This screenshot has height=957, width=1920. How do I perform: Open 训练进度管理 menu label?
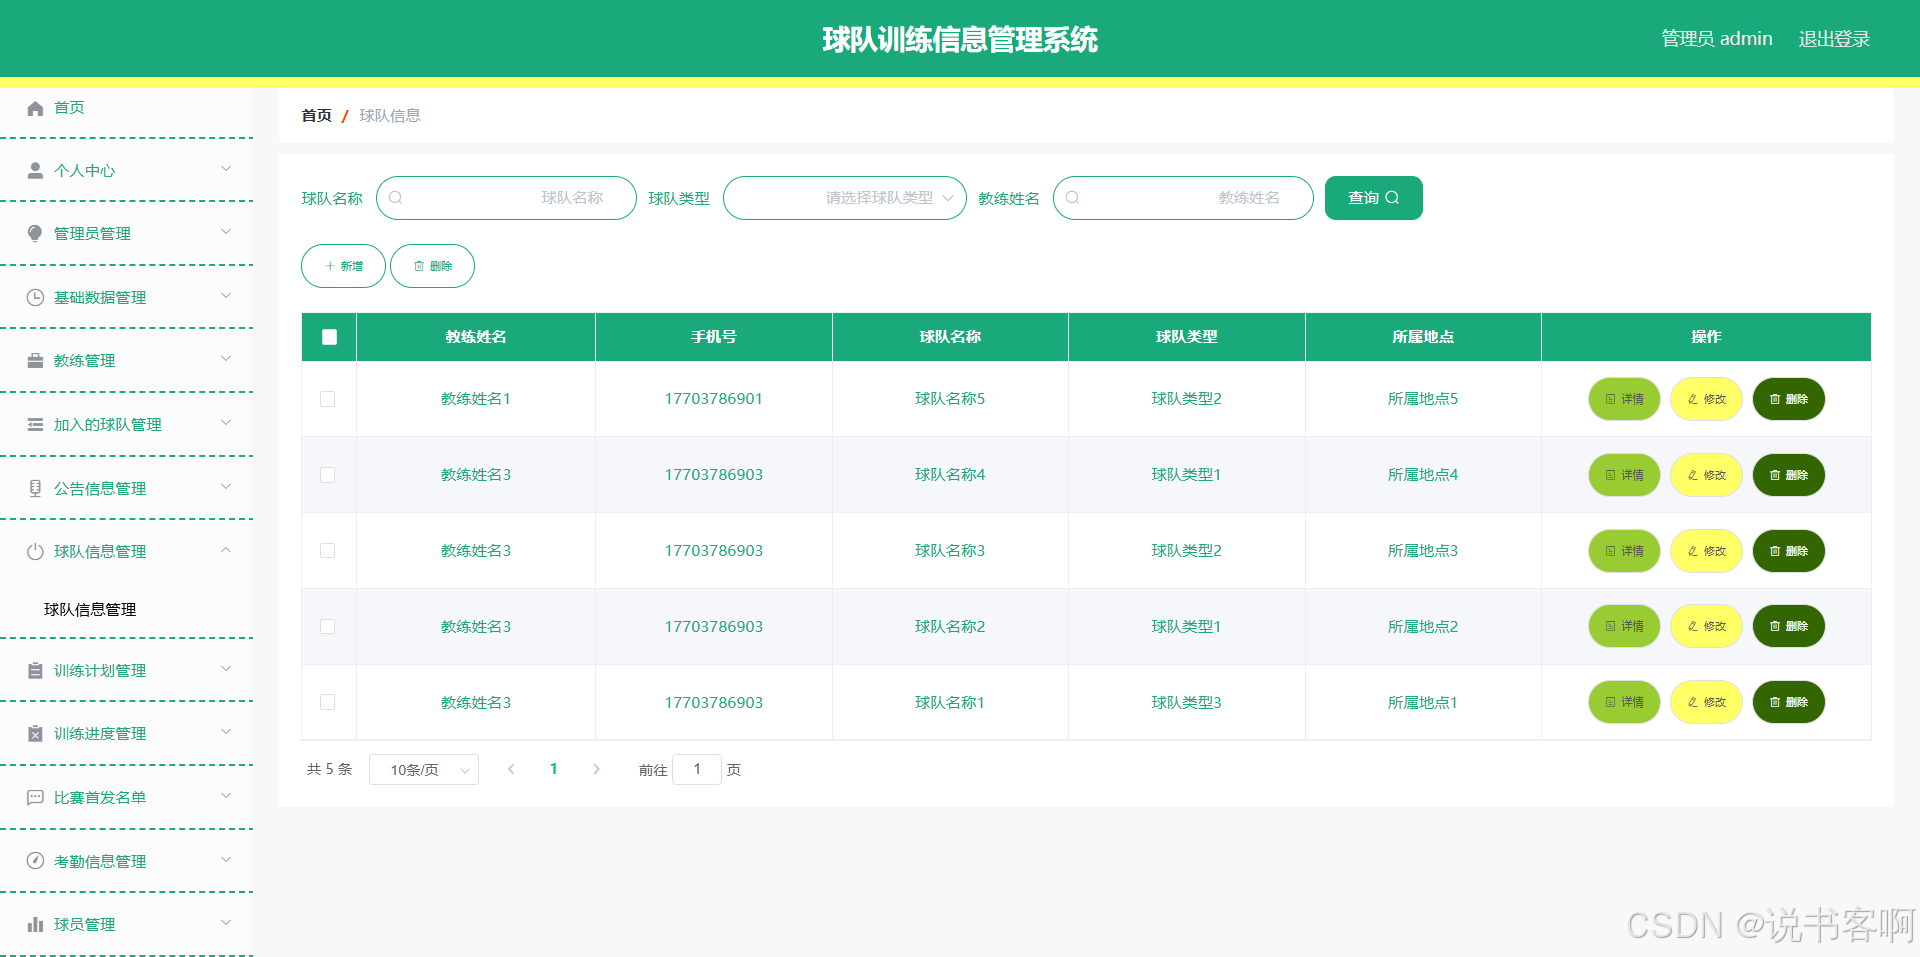tap(100, 734)
